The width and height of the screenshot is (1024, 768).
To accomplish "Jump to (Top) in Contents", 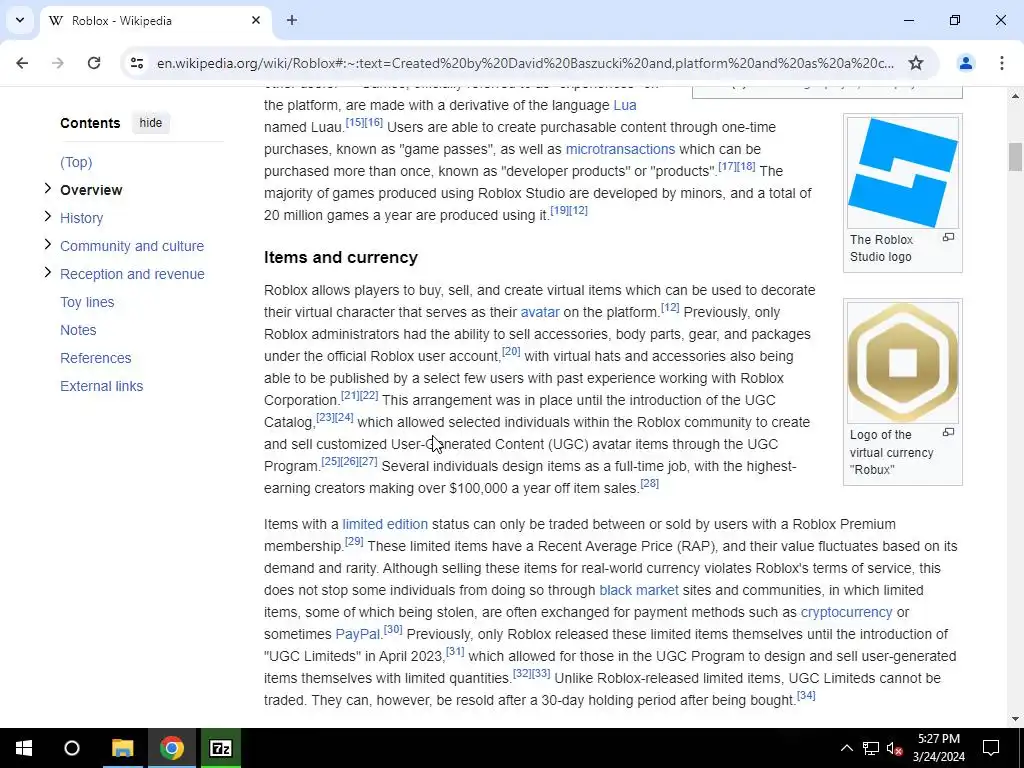I will point(76,162).
